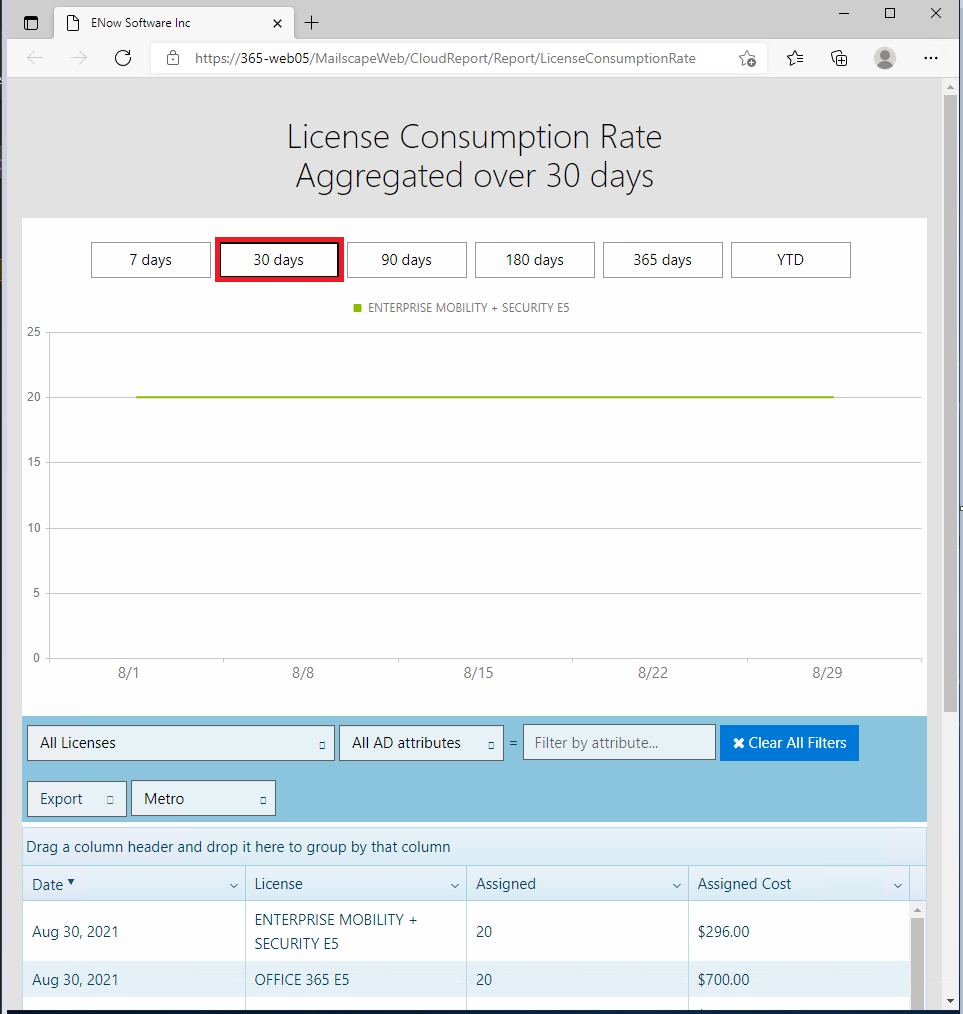Open the Assigned Cost column menu chevron

(898, 885)
